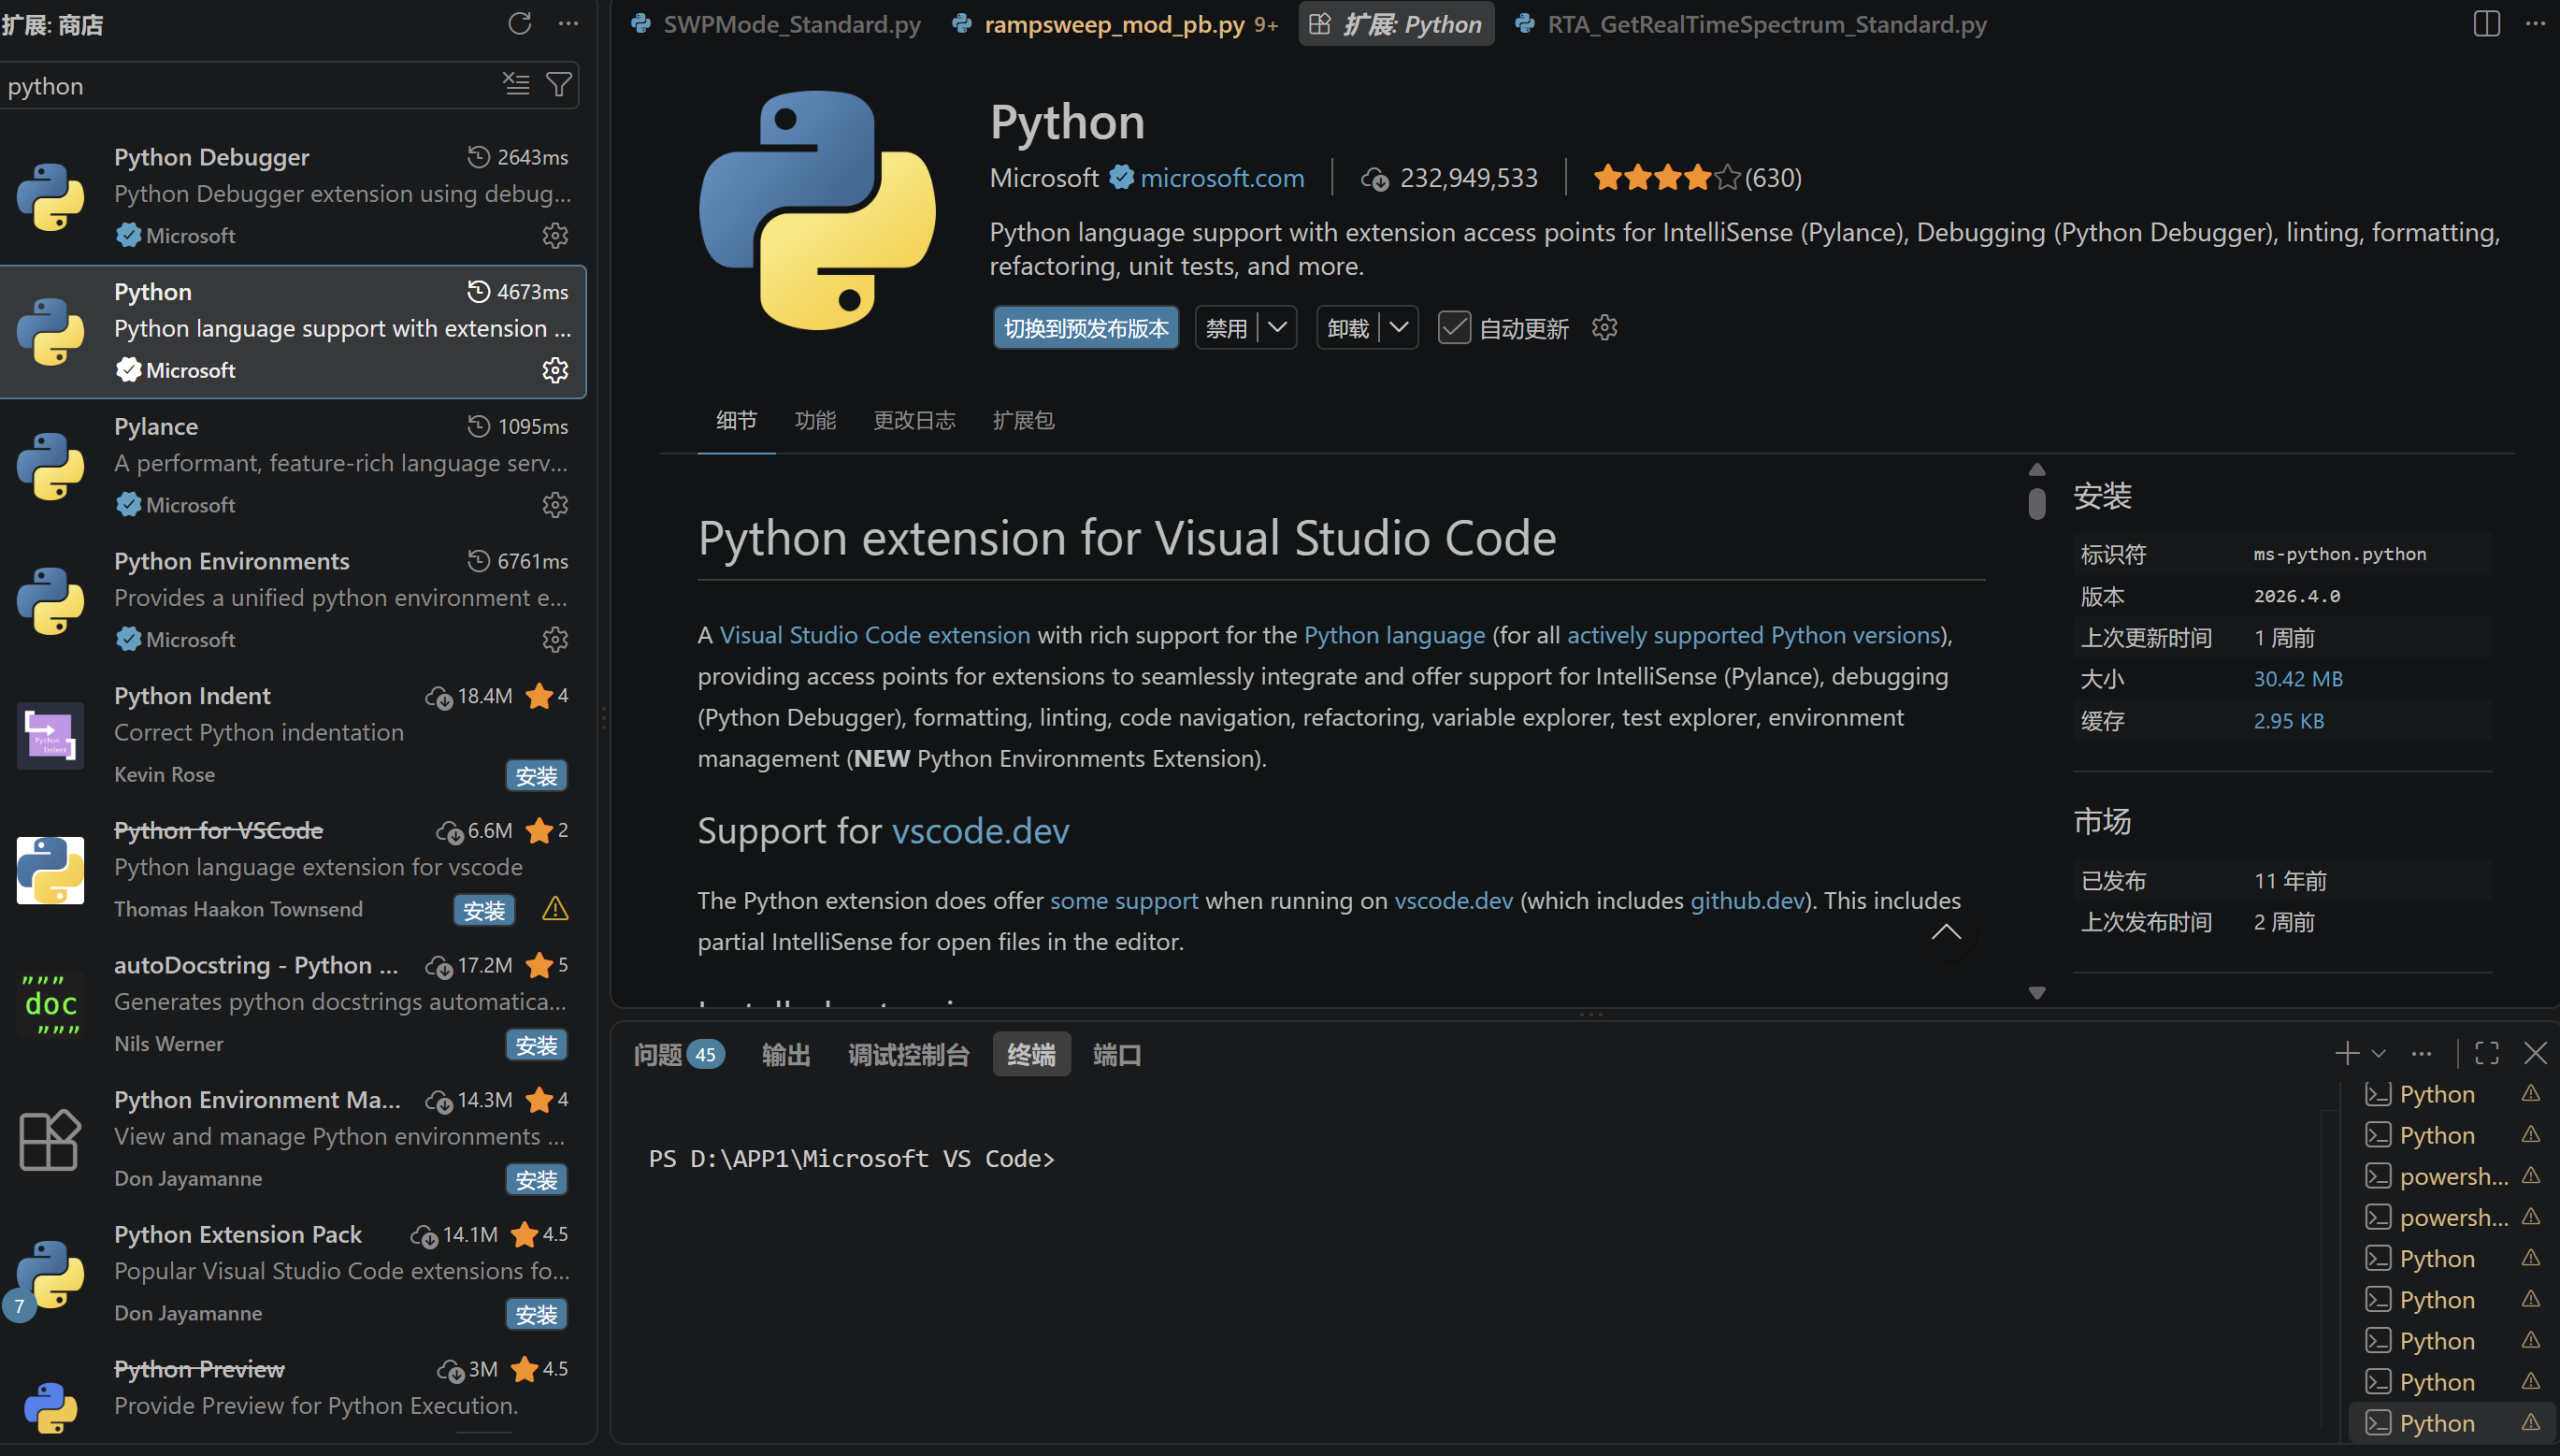
Task: Open the some support link
Action: coord(1124,900)
